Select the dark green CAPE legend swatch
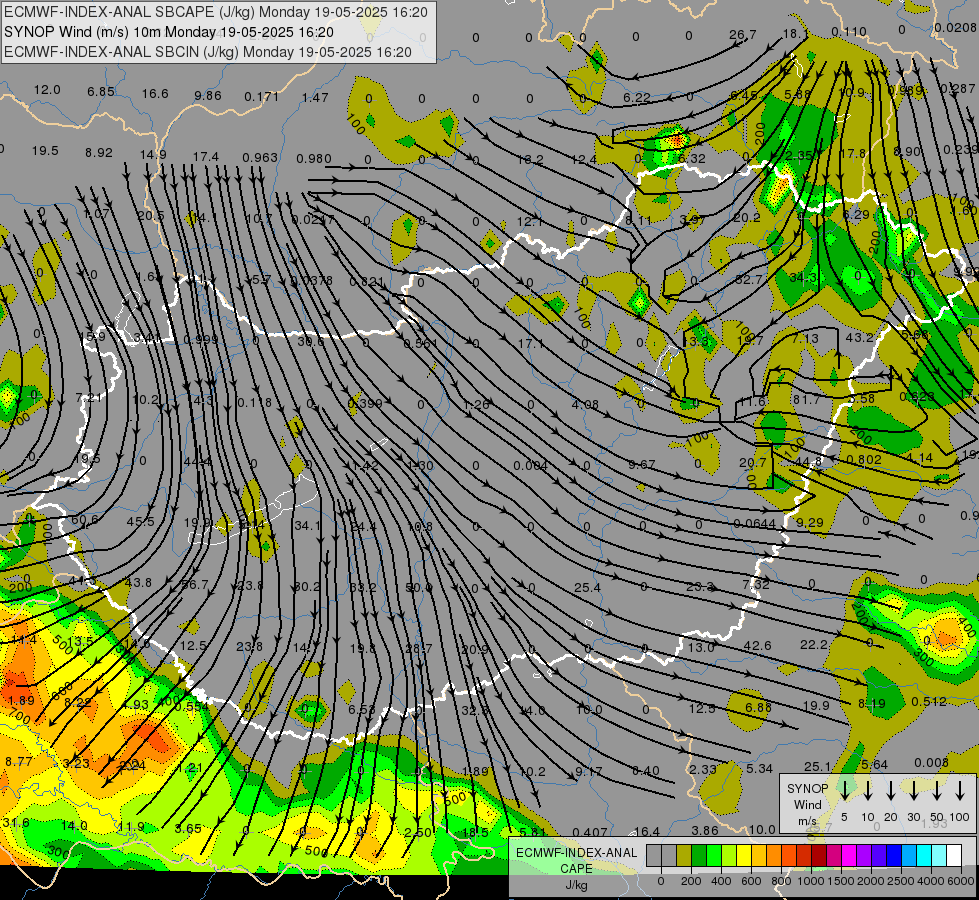The image size is (979, 900). pos(699,855)
